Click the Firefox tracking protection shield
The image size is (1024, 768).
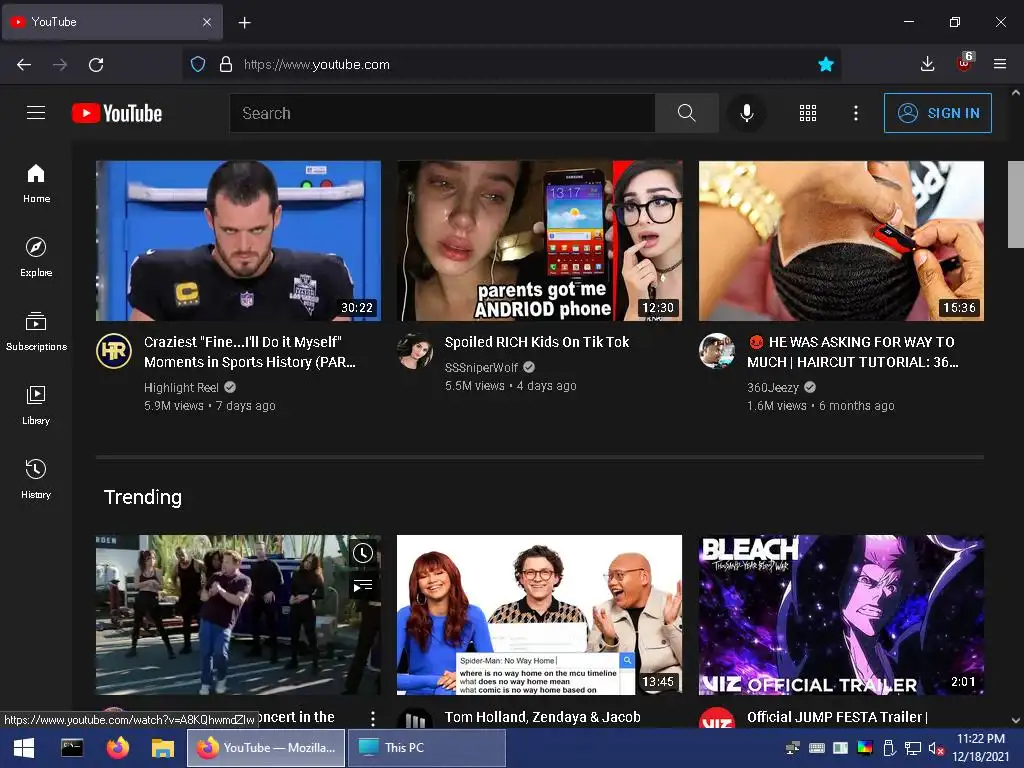pos(198,64)
